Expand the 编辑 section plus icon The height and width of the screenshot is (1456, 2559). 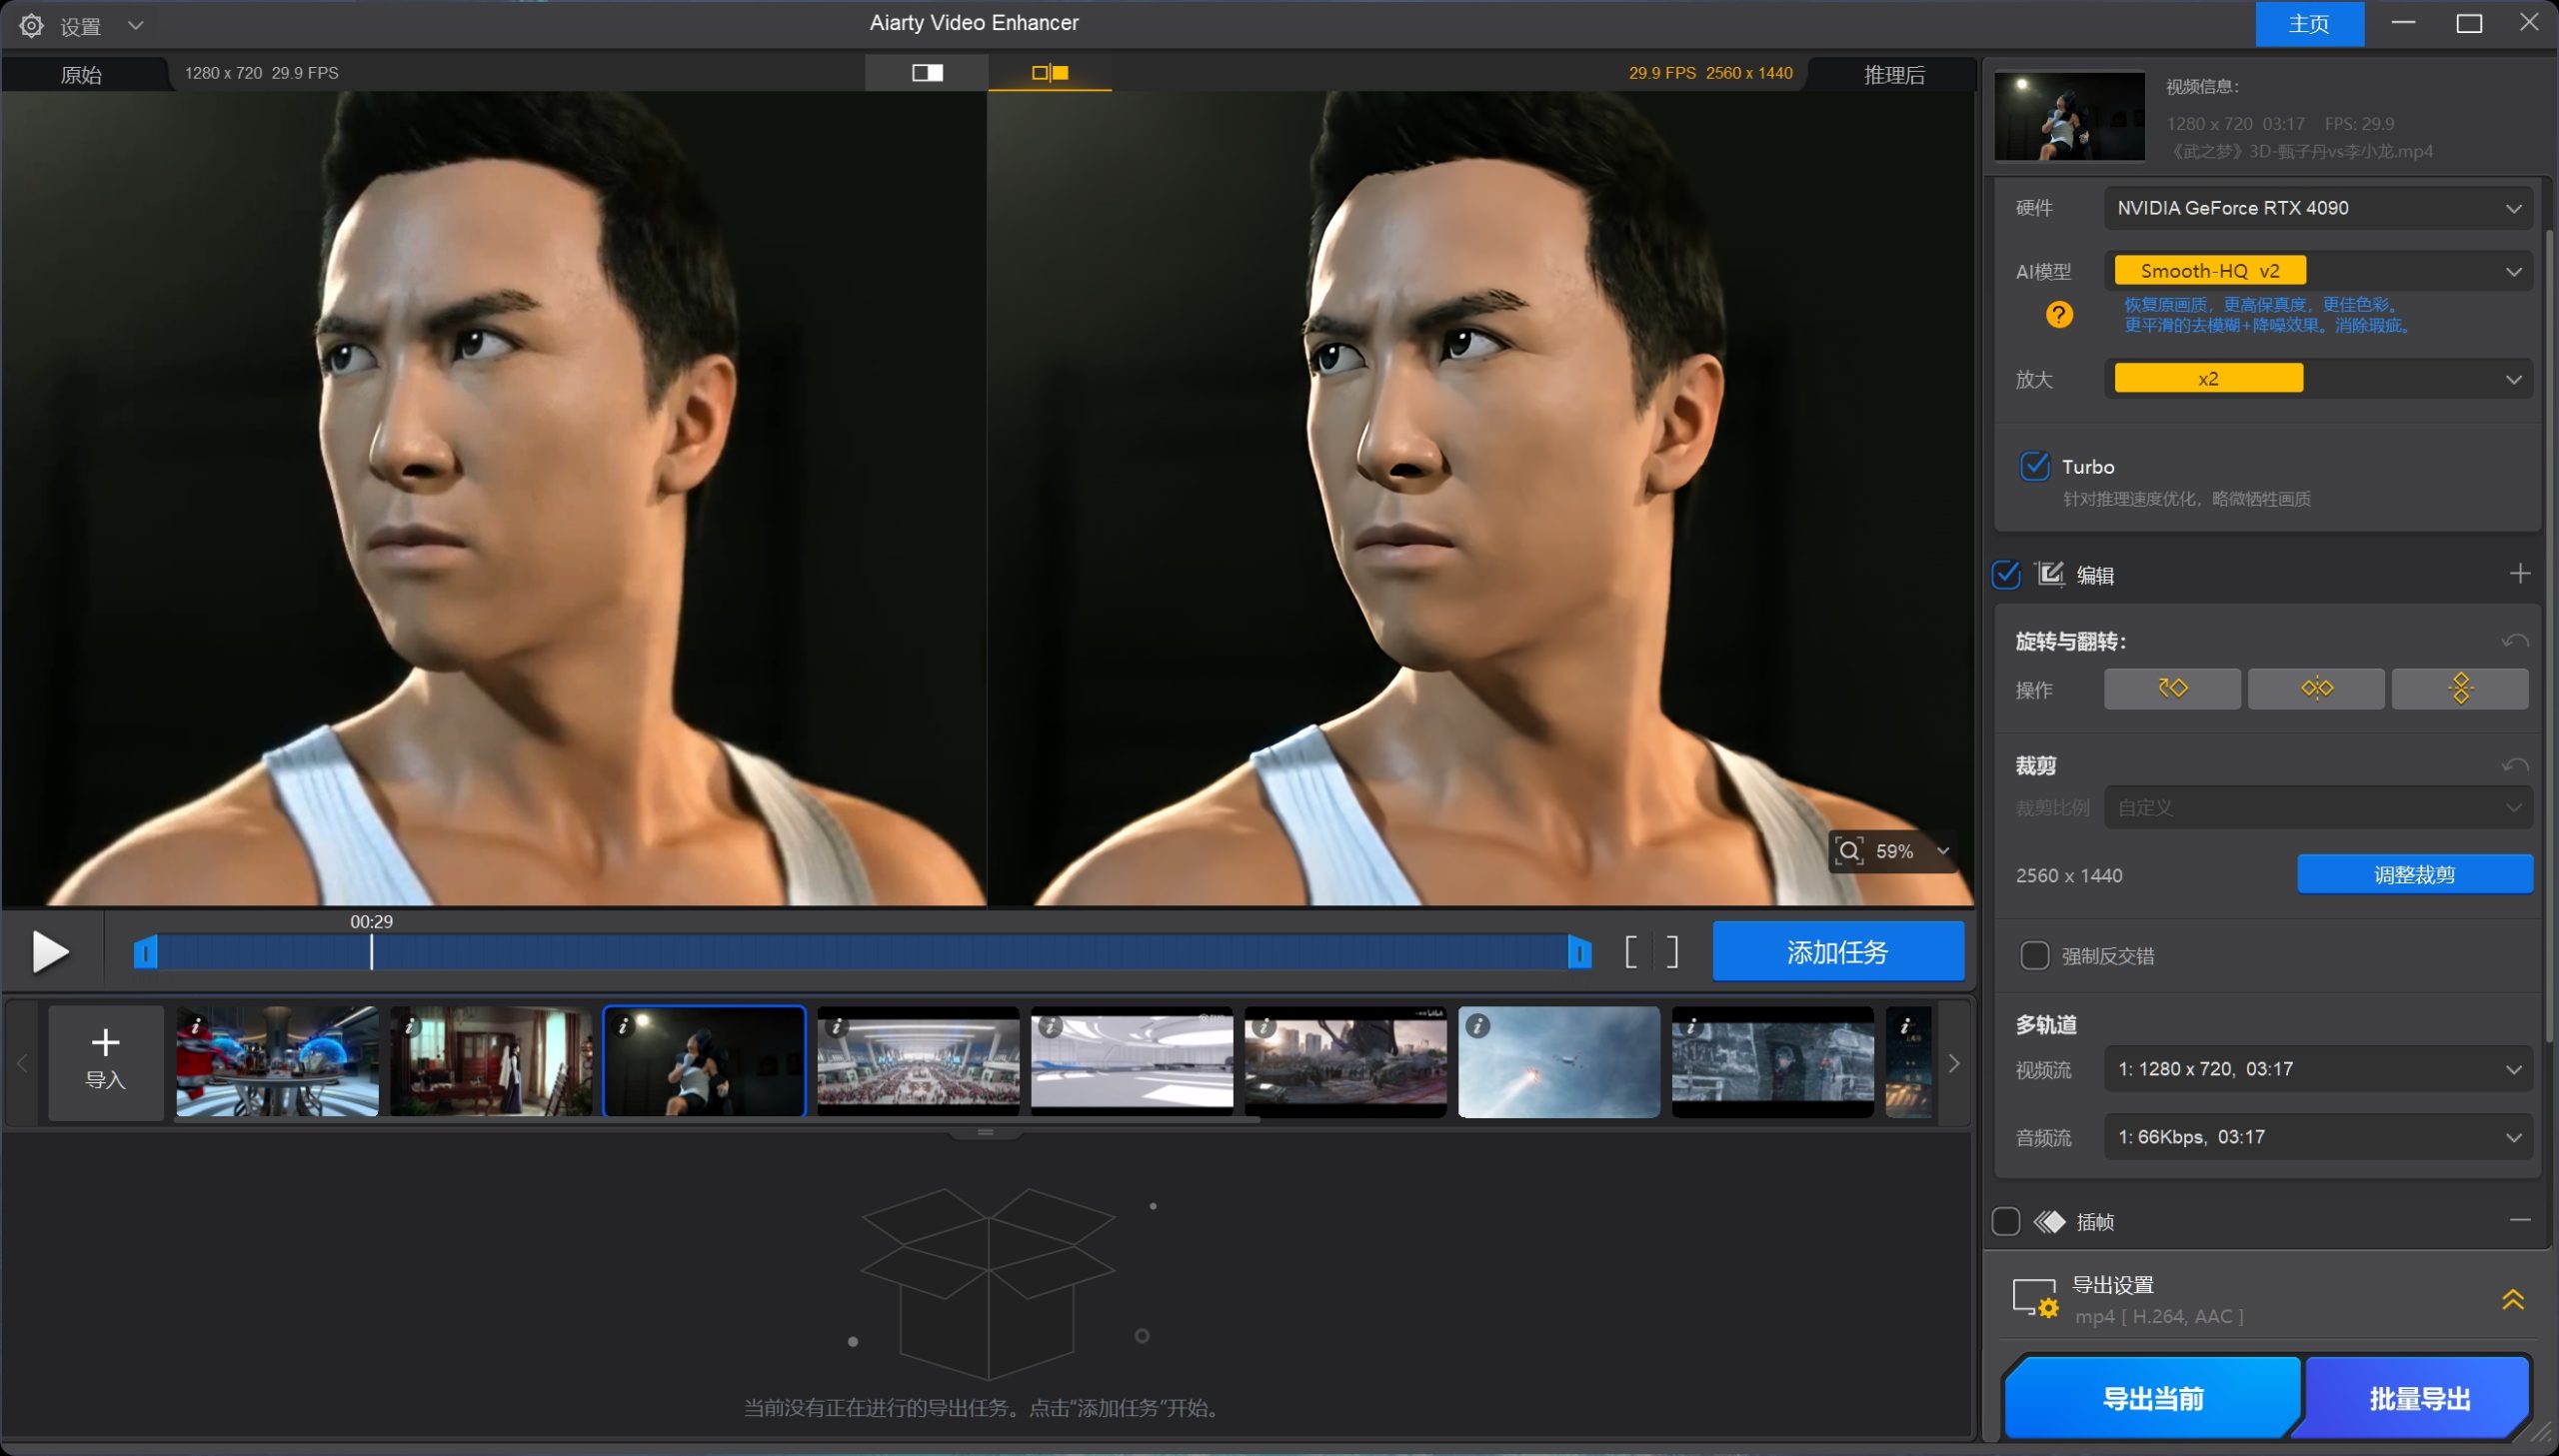coord(2519,574)
